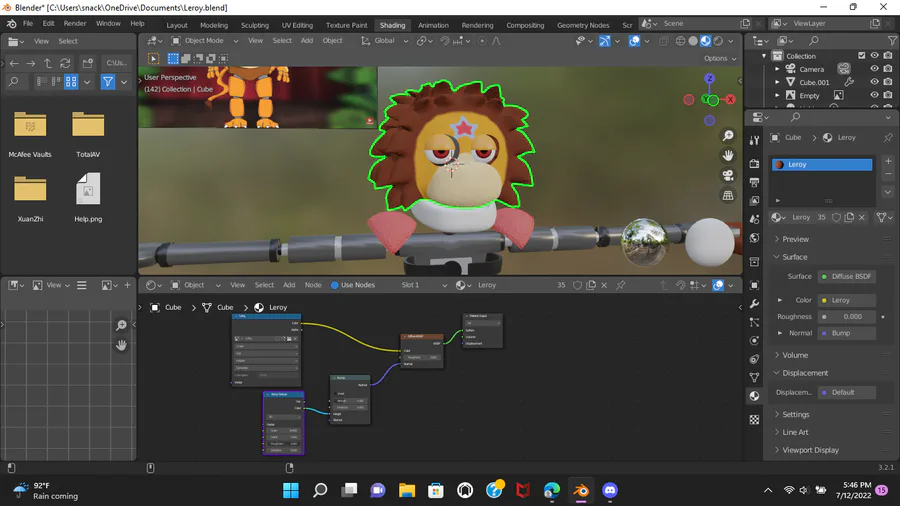900x506 pixels.
Task: Select the Leroy material slot
Action: coord(822,165)
